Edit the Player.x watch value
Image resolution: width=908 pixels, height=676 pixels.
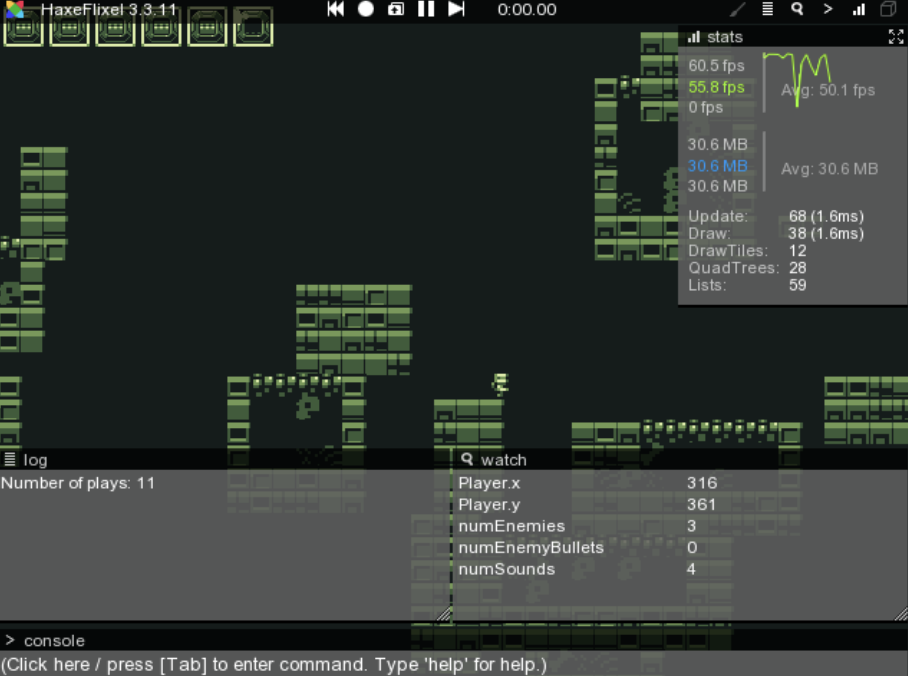tap(702, 483)
